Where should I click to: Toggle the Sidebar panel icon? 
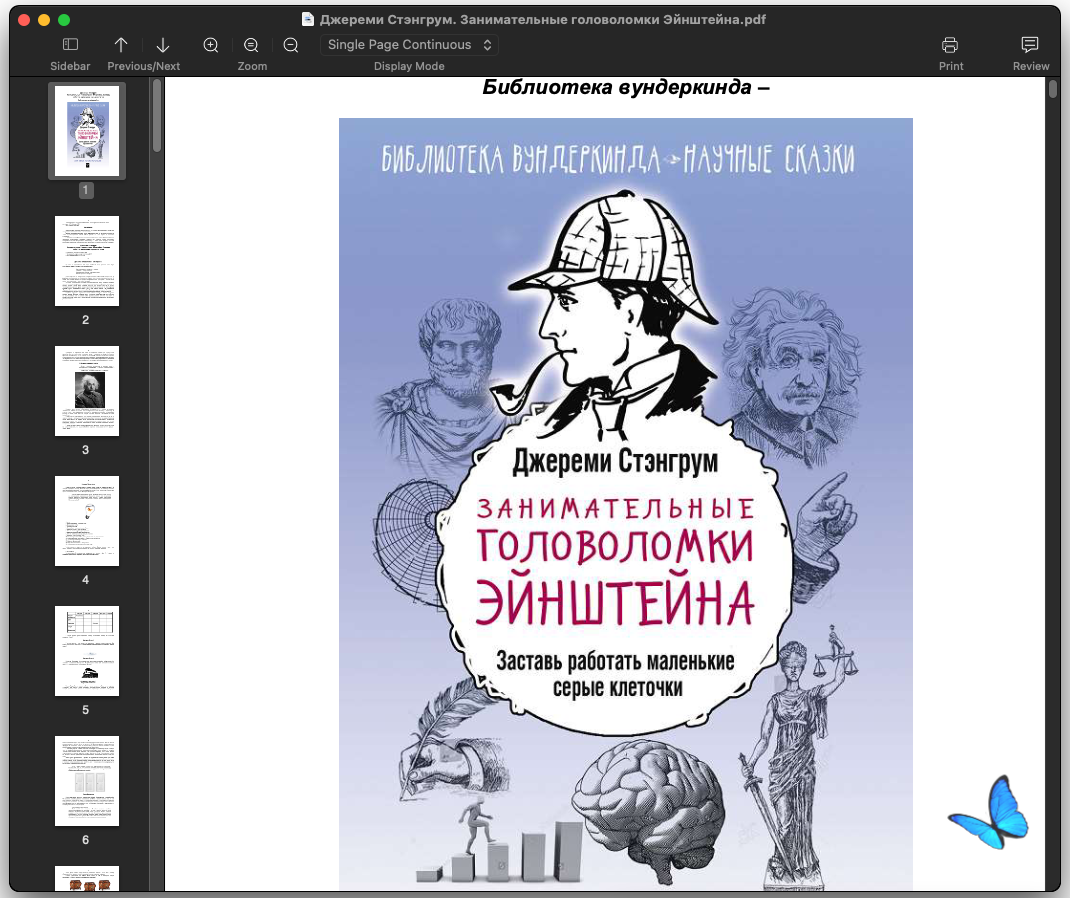70,45
